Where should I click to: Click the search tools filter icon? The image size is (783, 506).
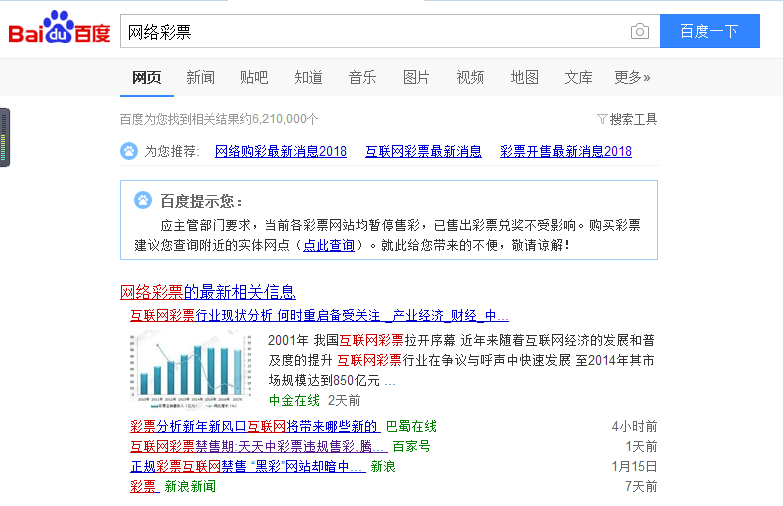[602, 119]
